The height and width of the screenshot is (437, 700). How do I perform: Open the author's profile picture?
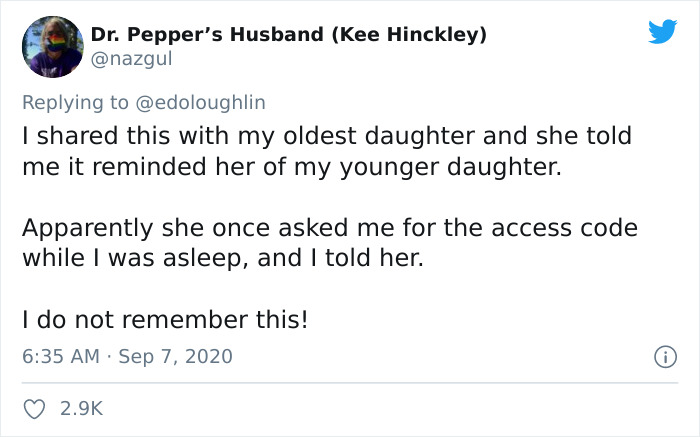[50, 46]
